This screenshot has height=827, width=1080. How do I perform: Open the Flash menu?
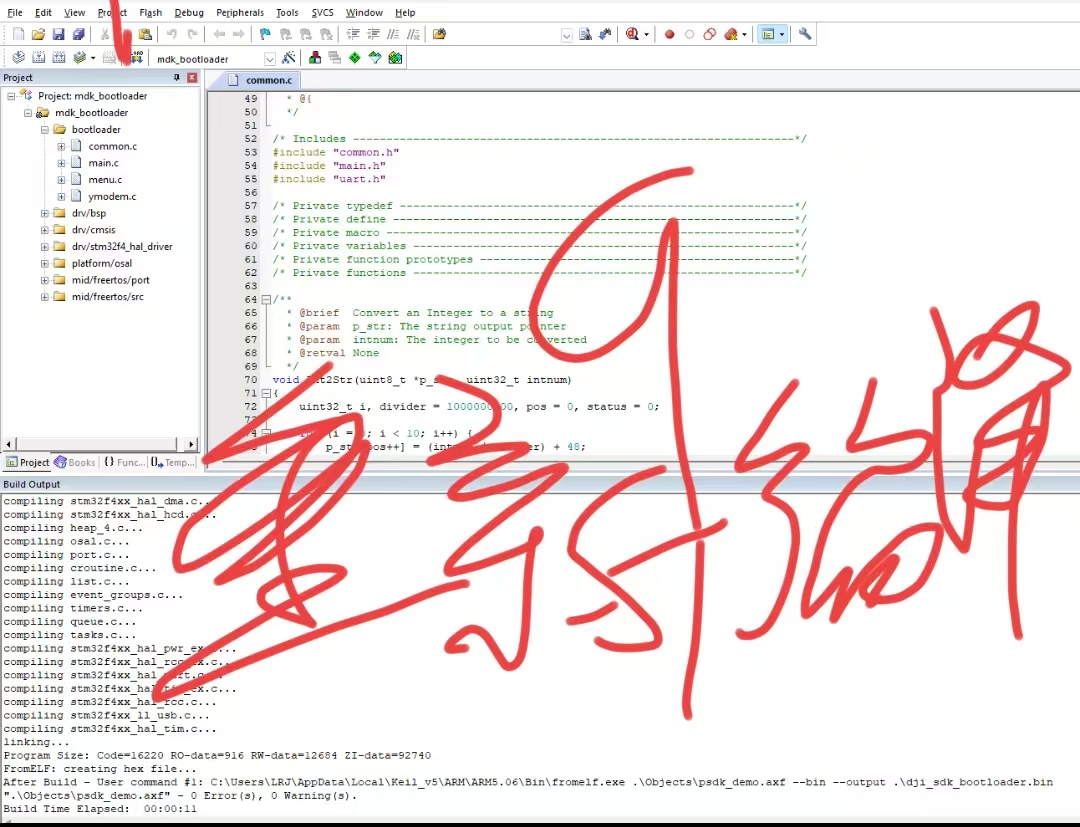(150, 12)
